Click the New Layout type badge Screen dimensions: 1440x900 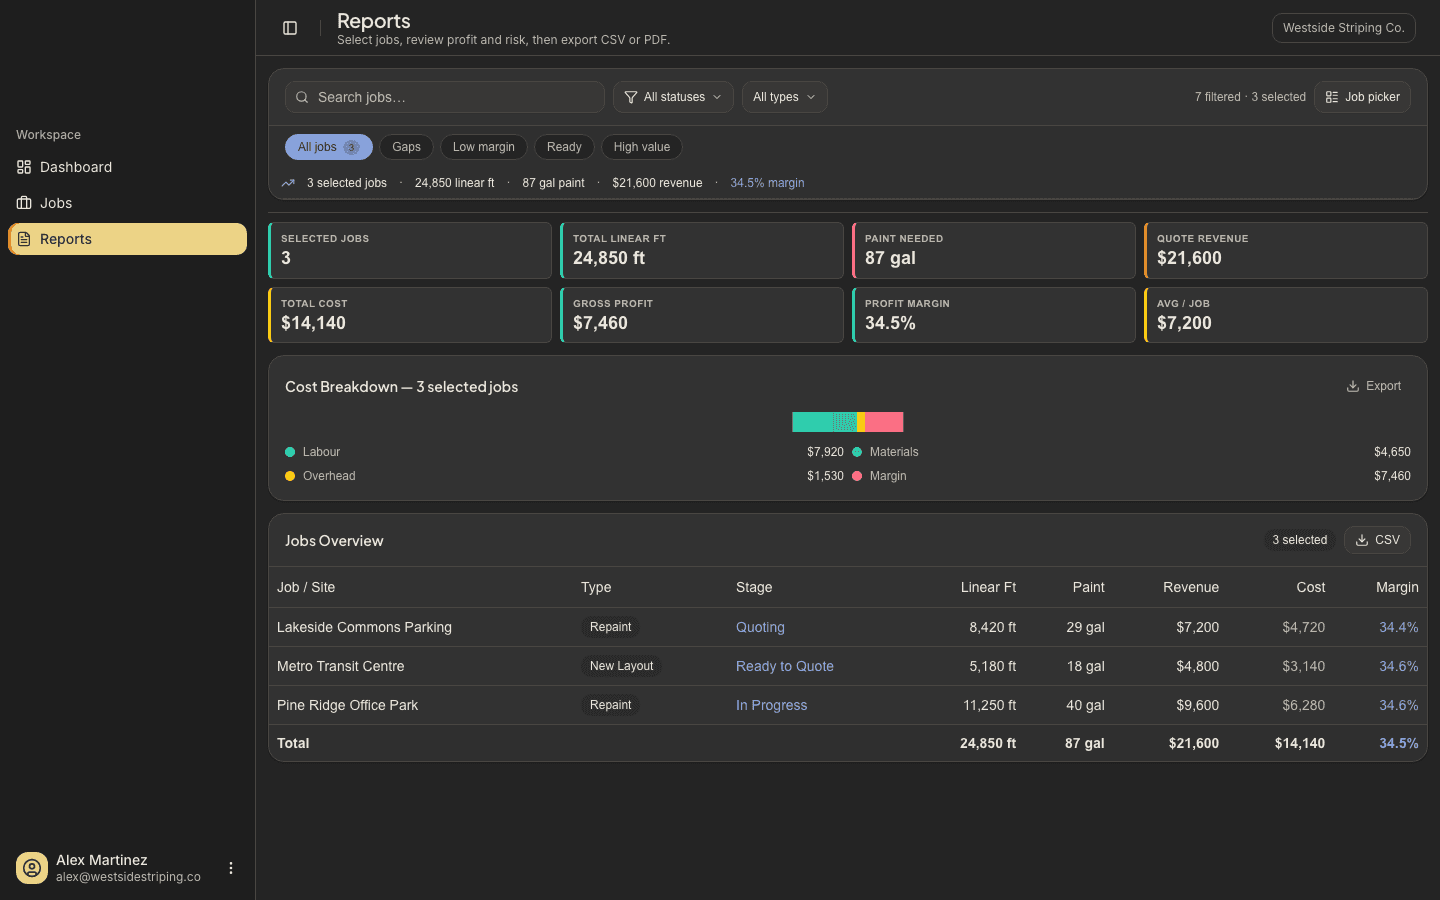[x=621, y=666]
